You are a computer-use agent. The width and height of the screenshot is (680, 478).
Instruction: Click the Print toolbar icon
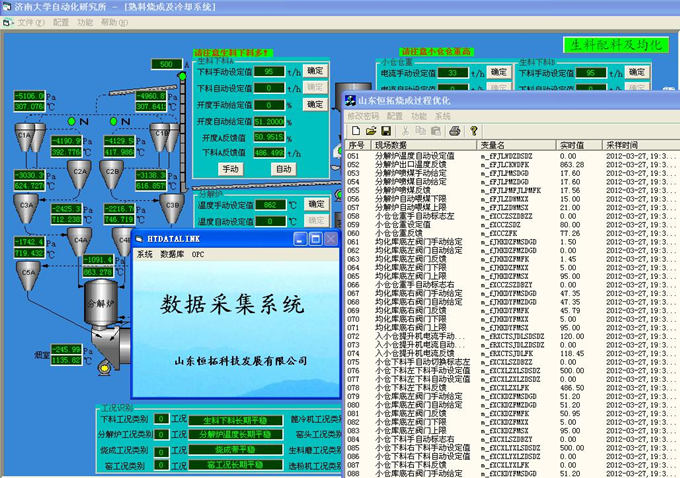coord(454,131)
